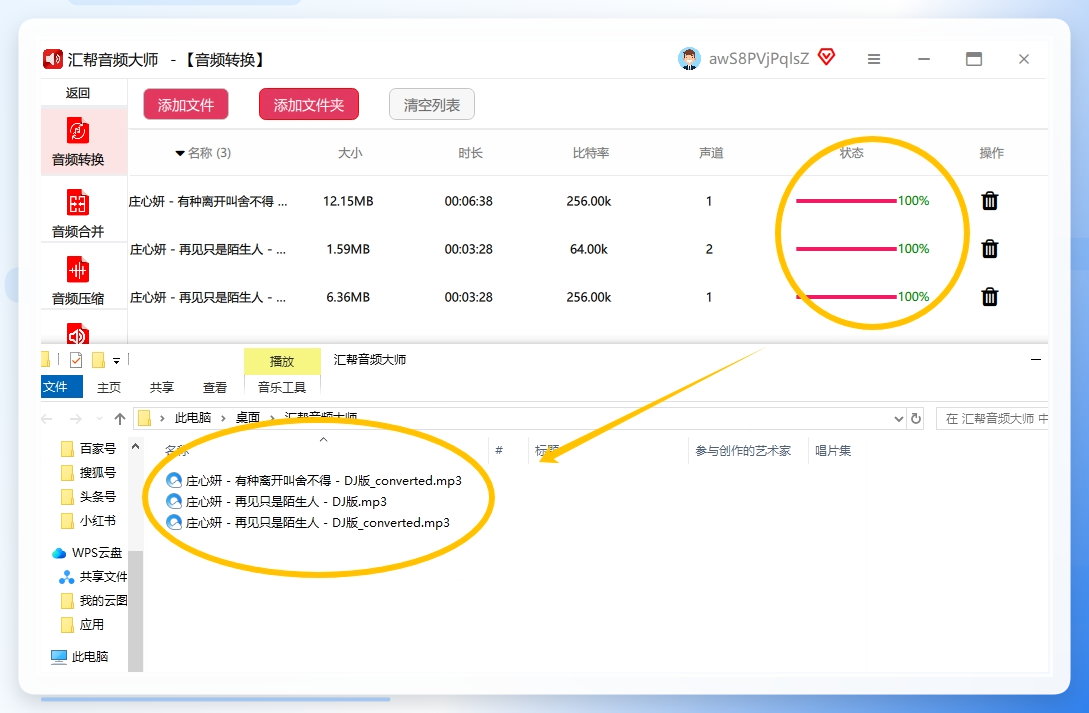This screenshot has height=713, width=1089.
Task: Expand the address bar history dropdown
Action: point(899,419)
